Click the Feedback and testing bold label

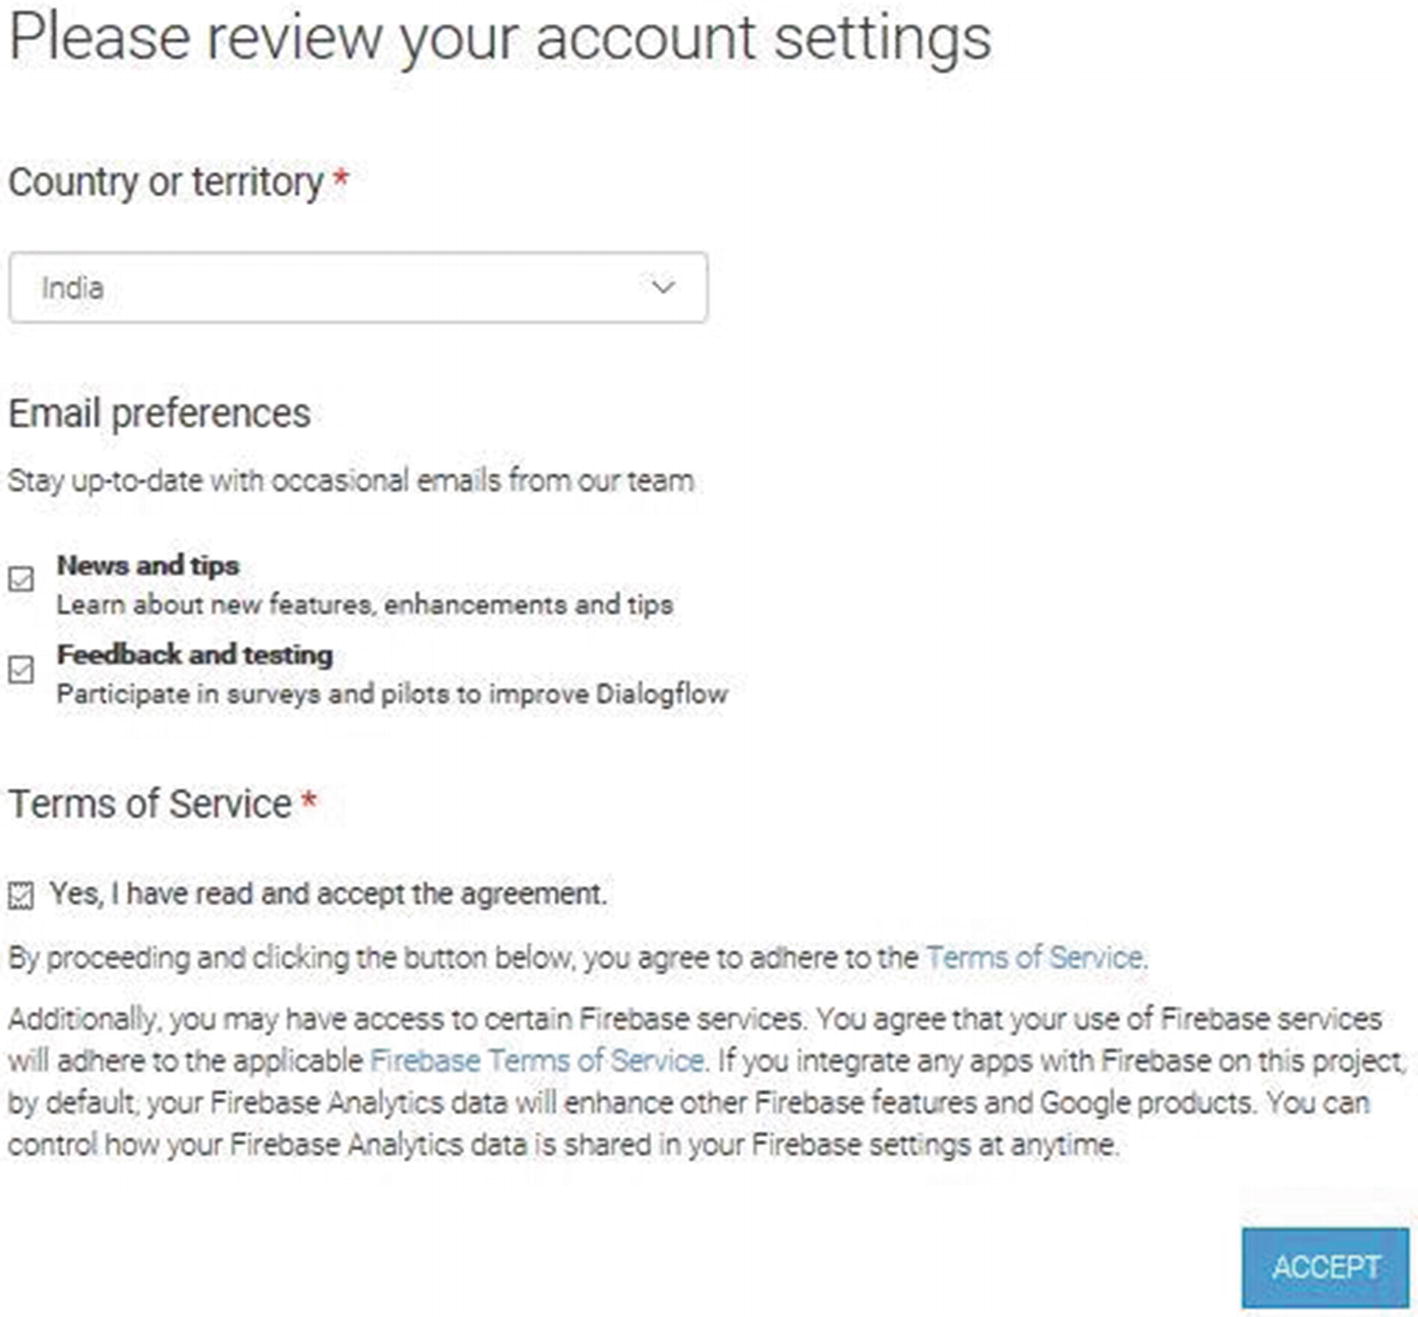195,655
